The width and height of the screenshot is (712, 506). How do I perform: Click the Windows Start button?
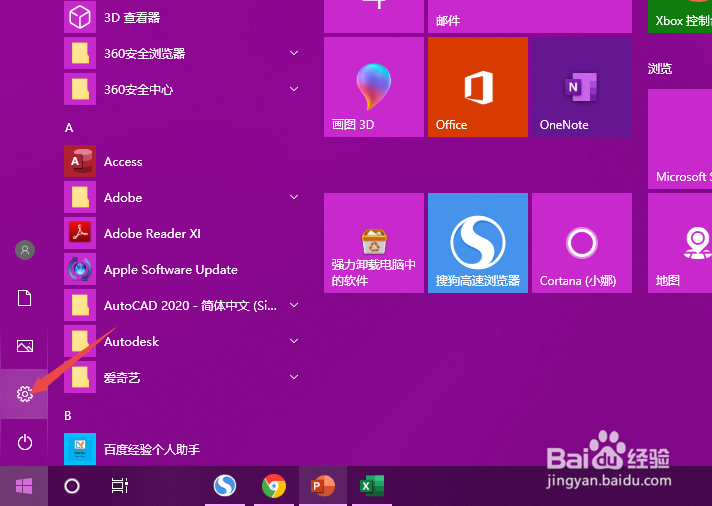pos(24,486)
